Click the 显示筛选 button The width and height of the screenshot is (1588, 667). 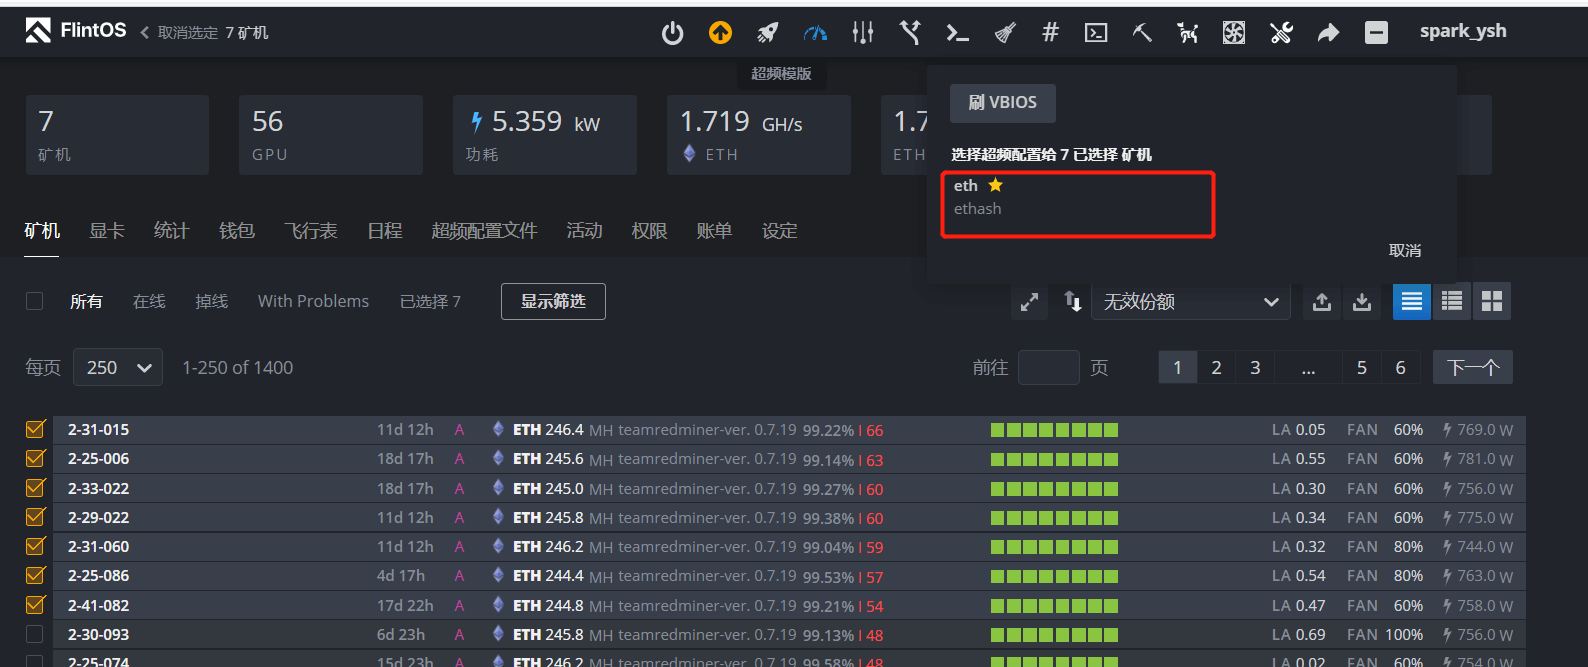(x=553, y=301)
